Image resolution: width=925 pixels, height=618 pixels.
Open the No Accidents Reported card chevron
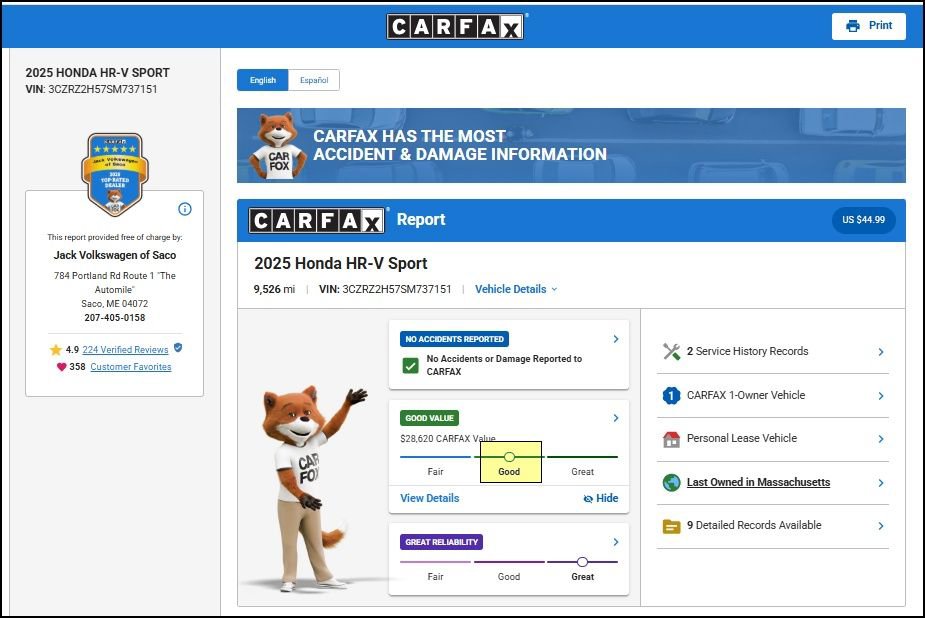pyautogui.click(x=616, y=339)
